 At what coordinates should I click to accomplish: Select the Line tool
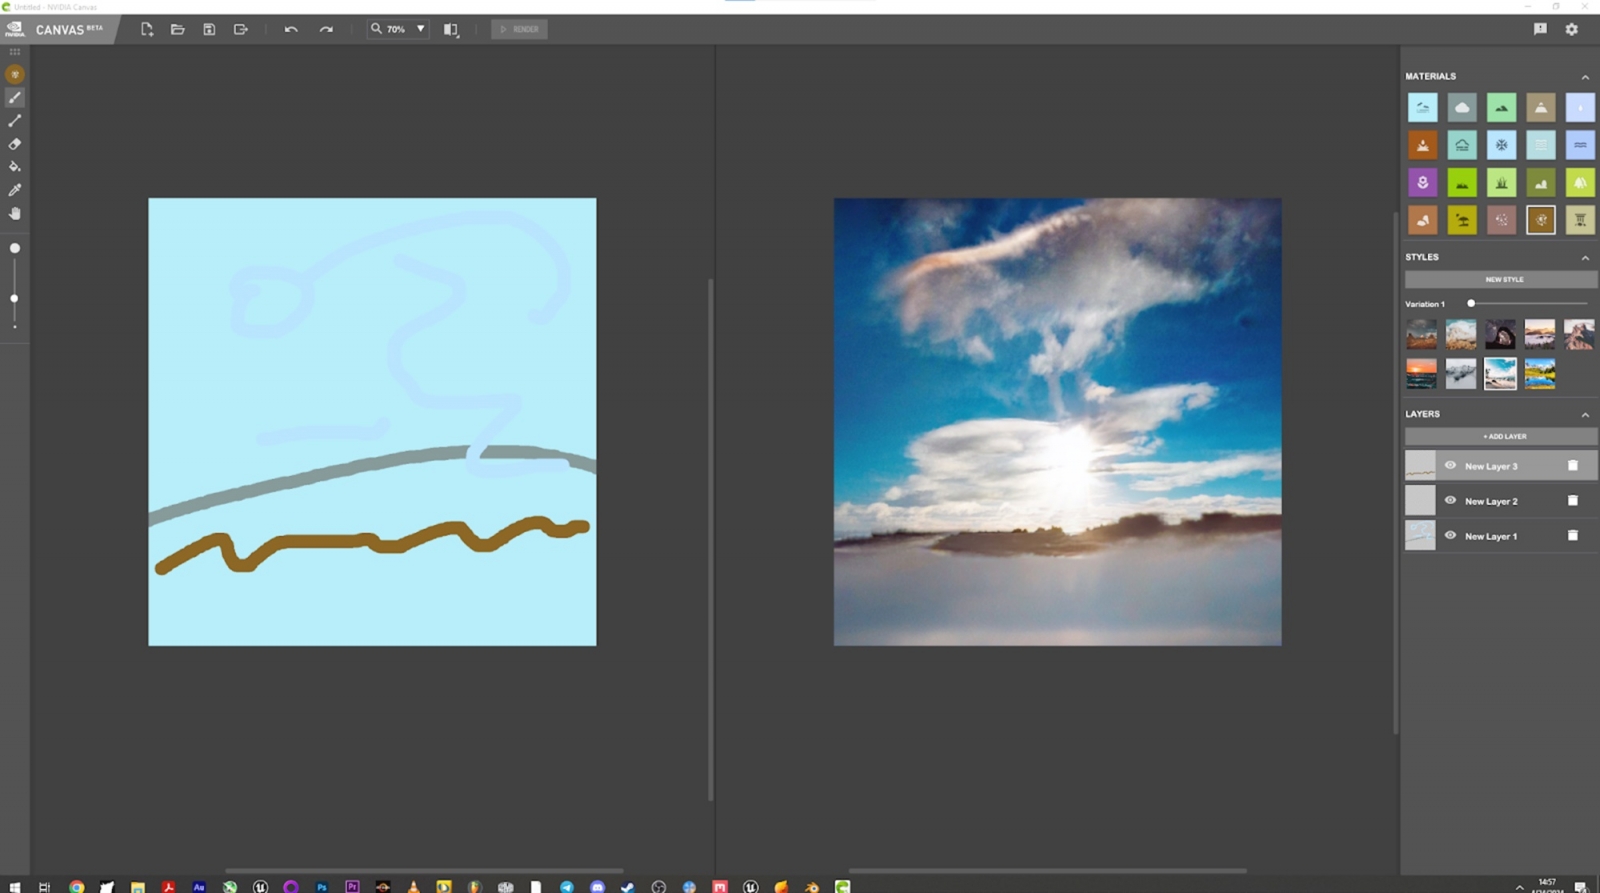15,121
